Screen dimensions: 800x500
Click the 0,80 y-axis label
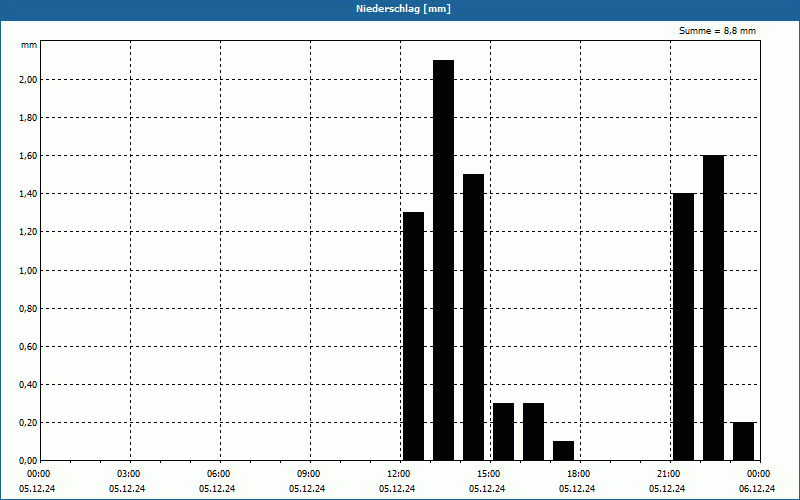point(28,308)
